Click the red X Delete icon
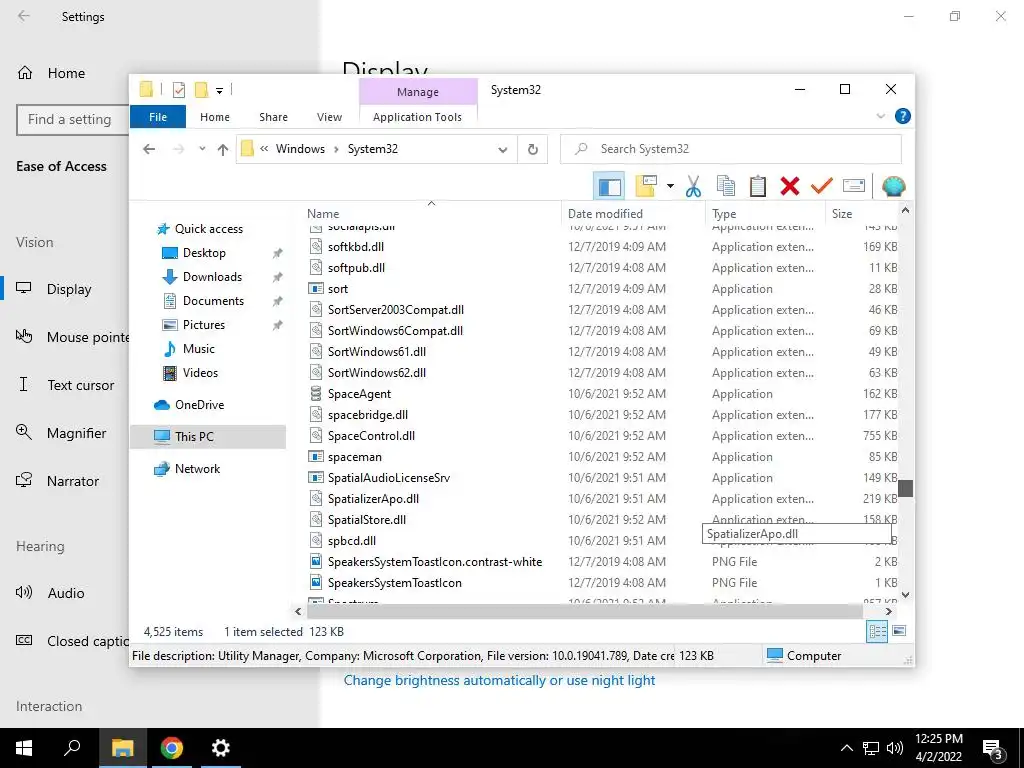The image size is (1024, 768). tap(790, 187)
